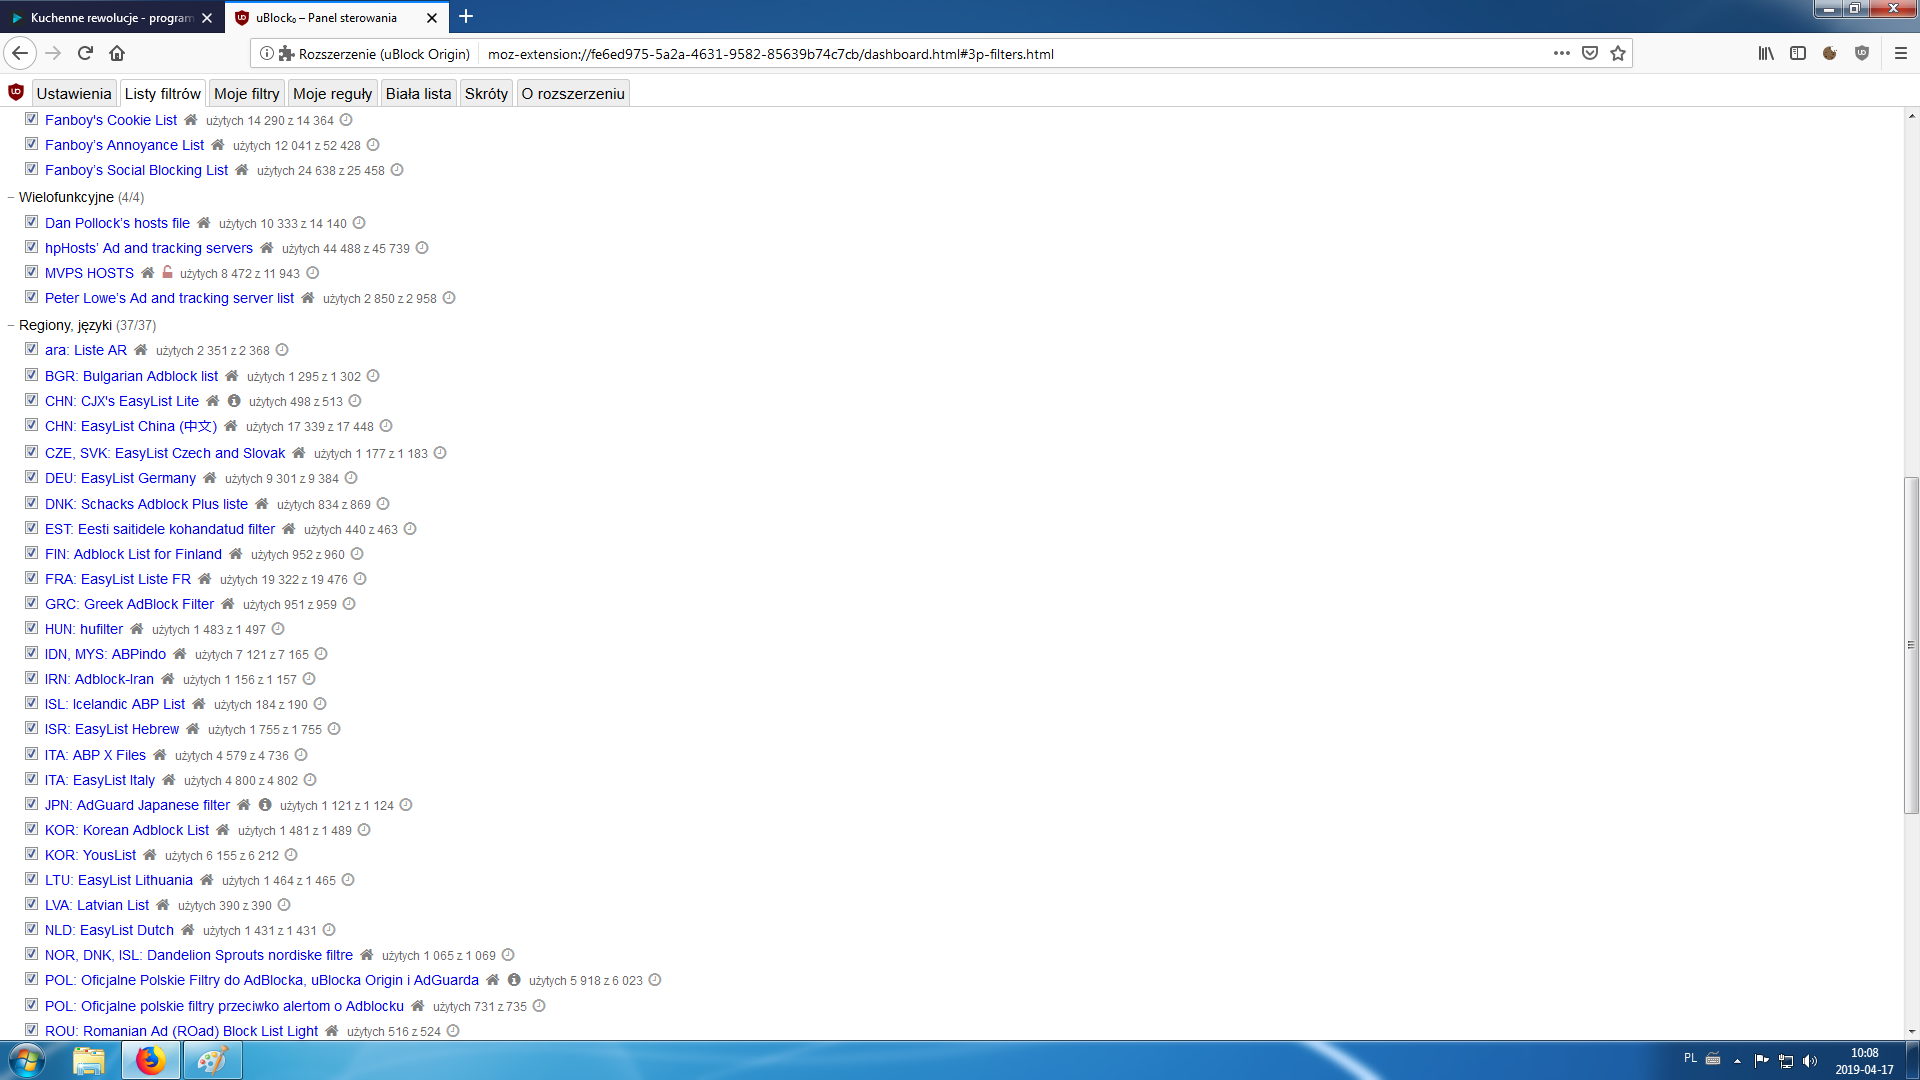Collapse the Regiony, języki section
The image size is (1920, 1080).
[11, 325]
